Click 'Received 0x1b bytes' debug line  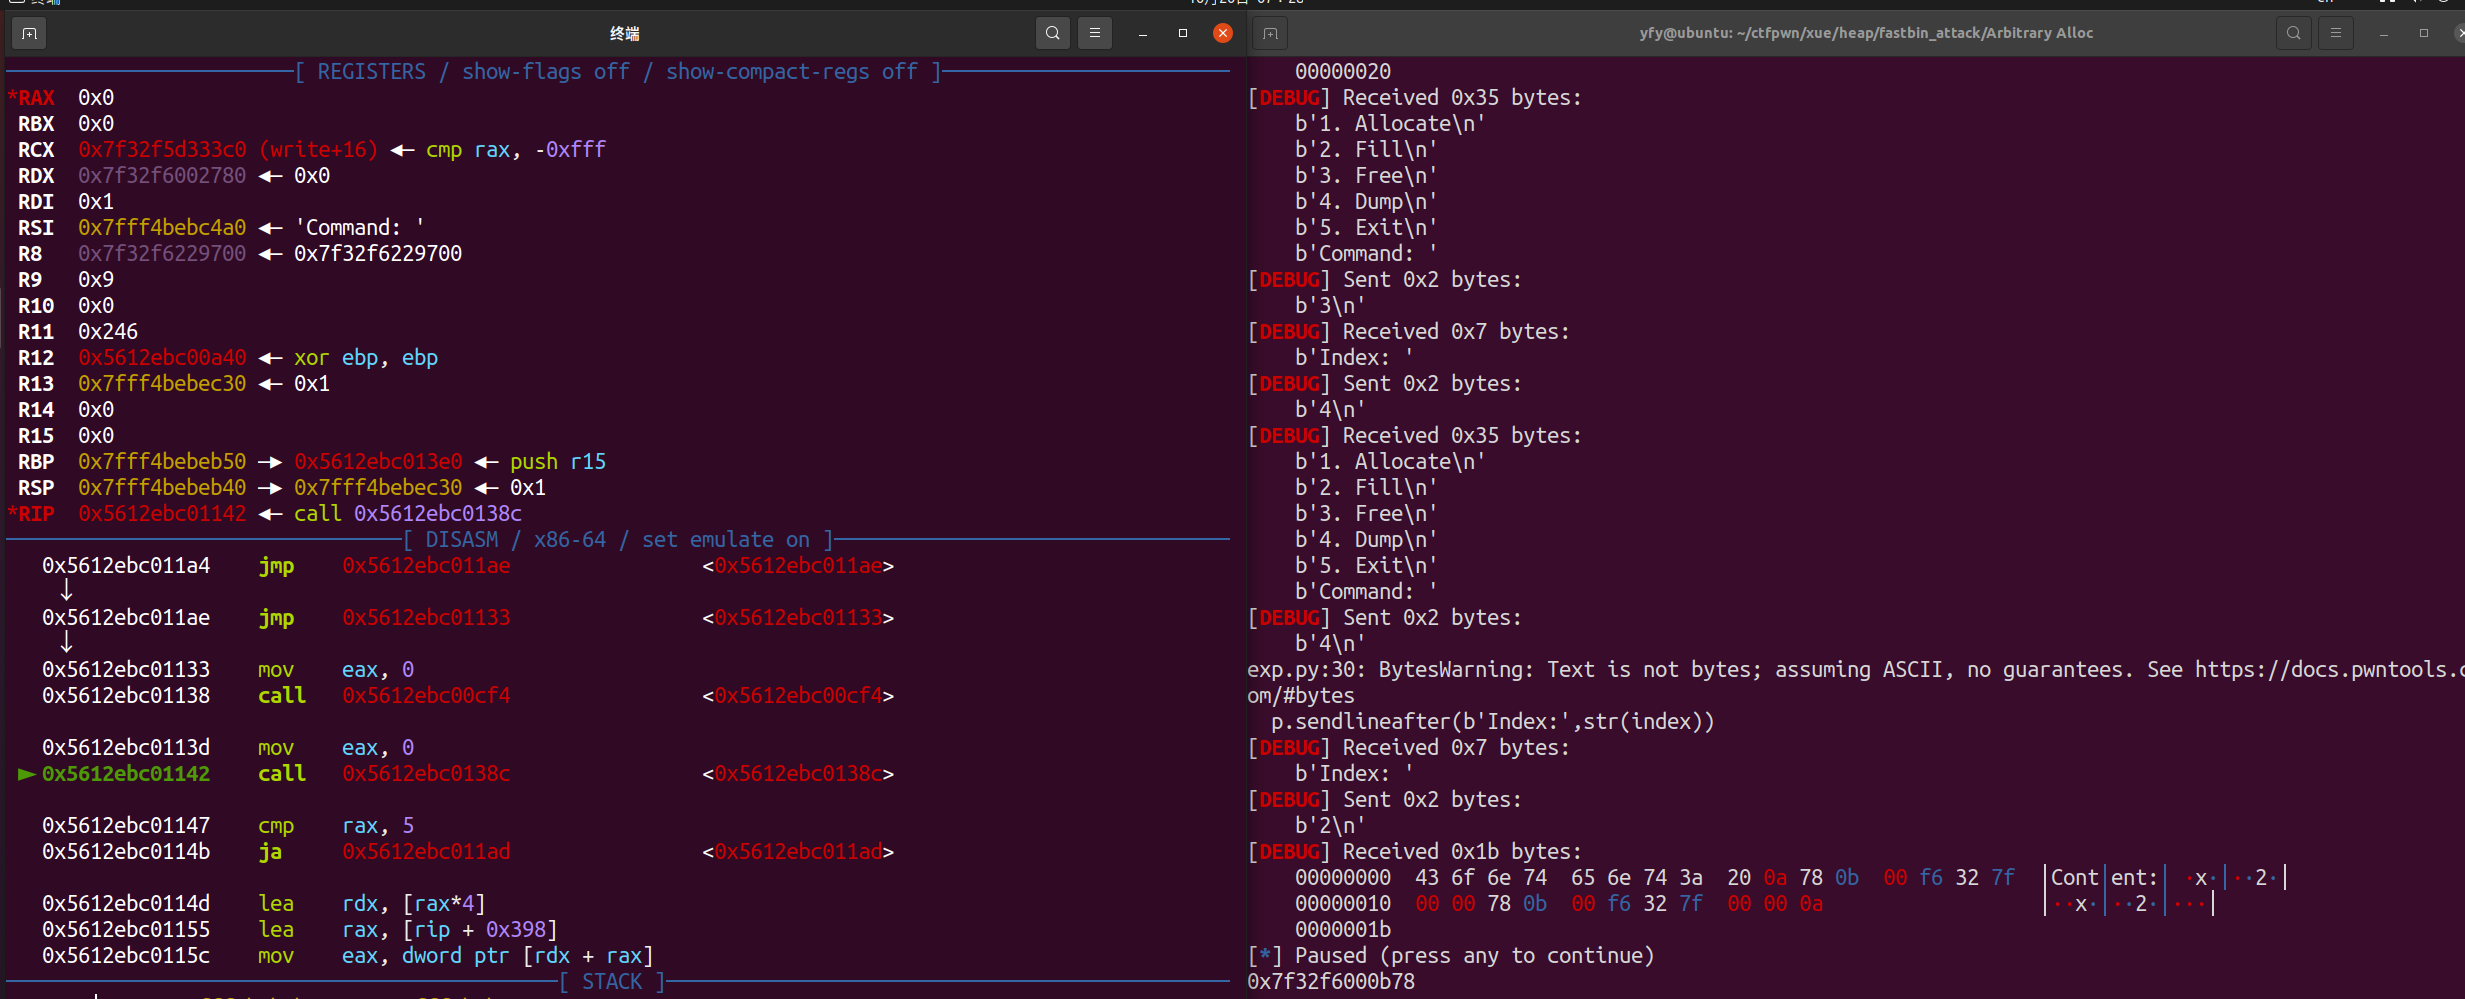point(1415,852)
